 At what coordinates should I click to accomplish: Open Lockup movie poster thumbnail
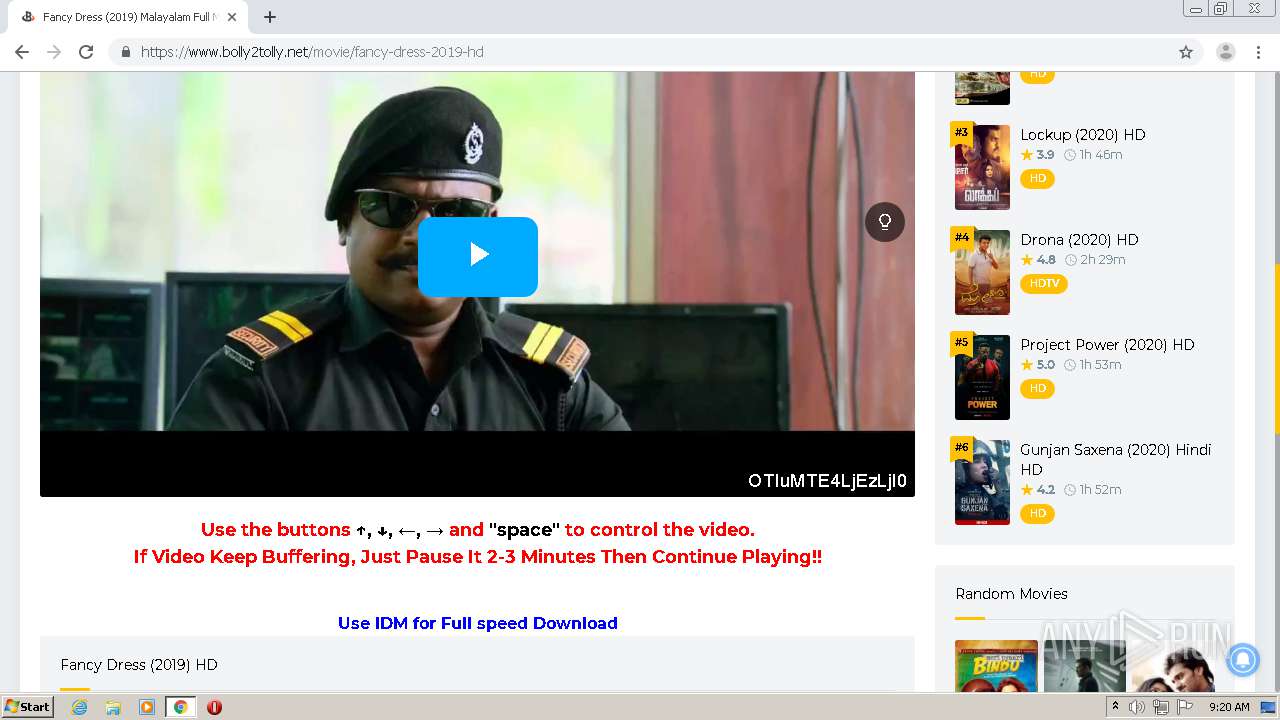pos(982,167)
